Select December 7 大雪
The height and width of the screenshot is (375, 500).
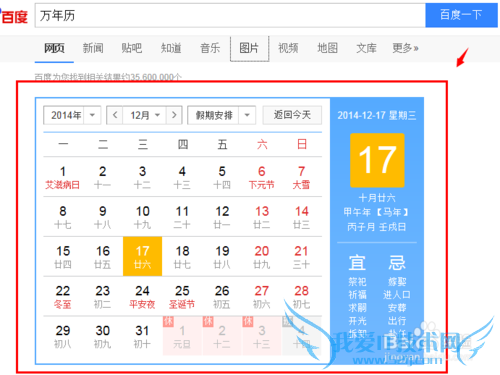[x=301, y=177]
